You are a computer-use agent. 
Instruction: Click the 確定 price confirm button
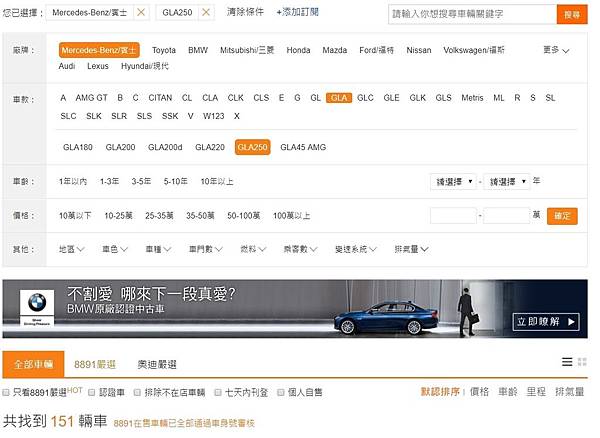pos(562,216)
